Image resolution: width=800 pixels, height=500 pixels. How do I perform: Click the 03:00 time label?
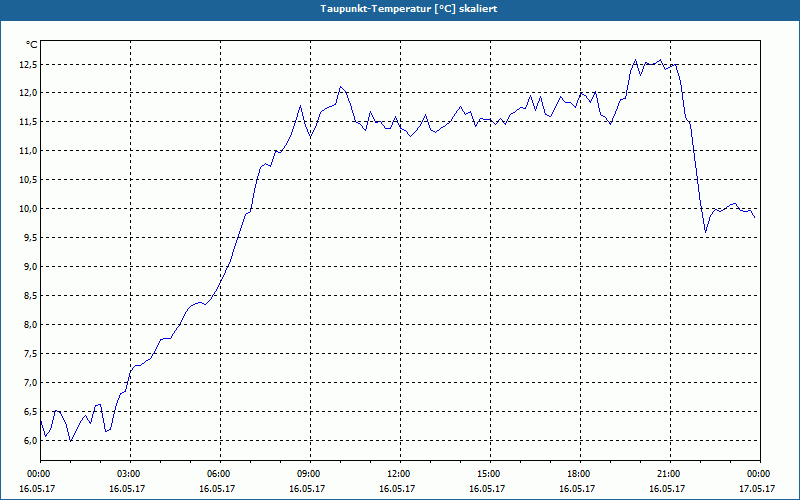130,474
